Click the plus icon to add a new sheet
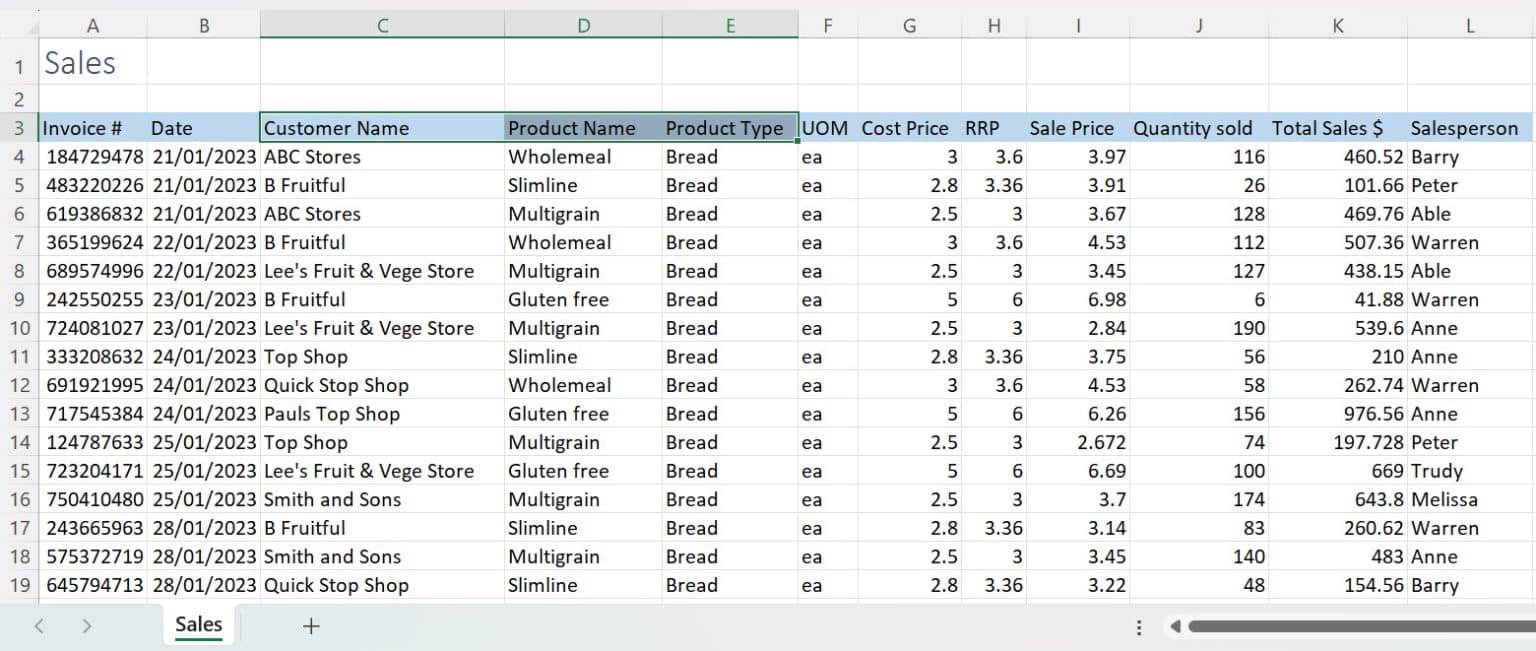This screenshot has width=1536, height=651. (310, 625)
